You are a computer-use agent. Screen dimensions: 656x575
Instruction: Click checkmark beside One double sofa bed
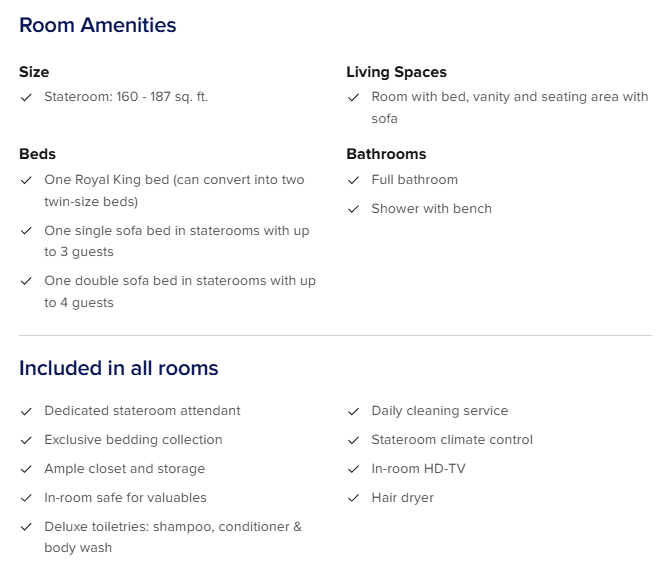coord(26,282)
